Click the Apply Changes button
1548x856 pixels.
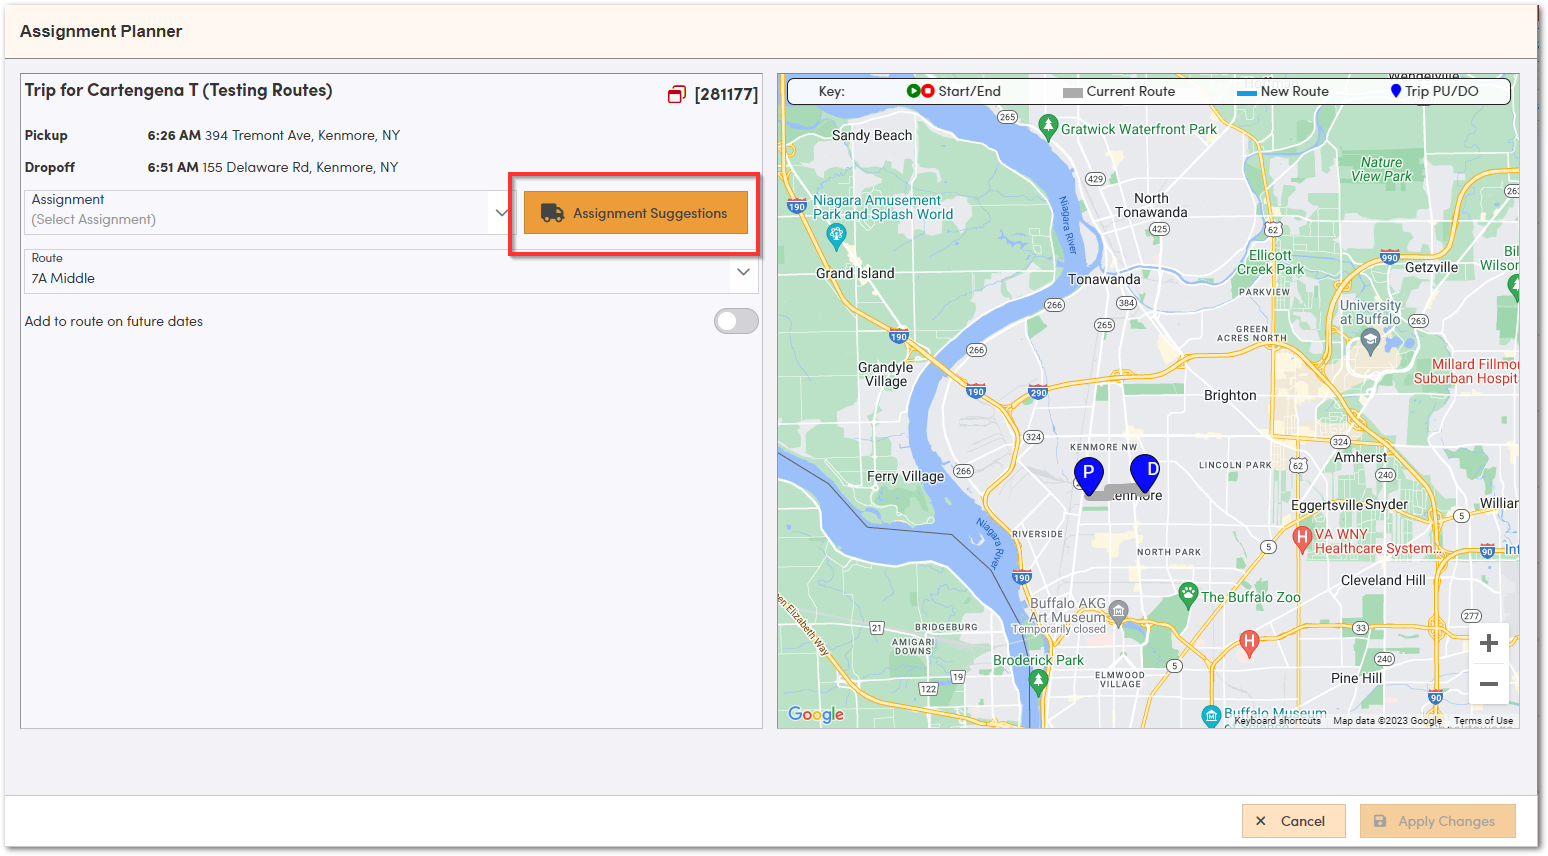pyautogui.click(x=1437, y=821)
